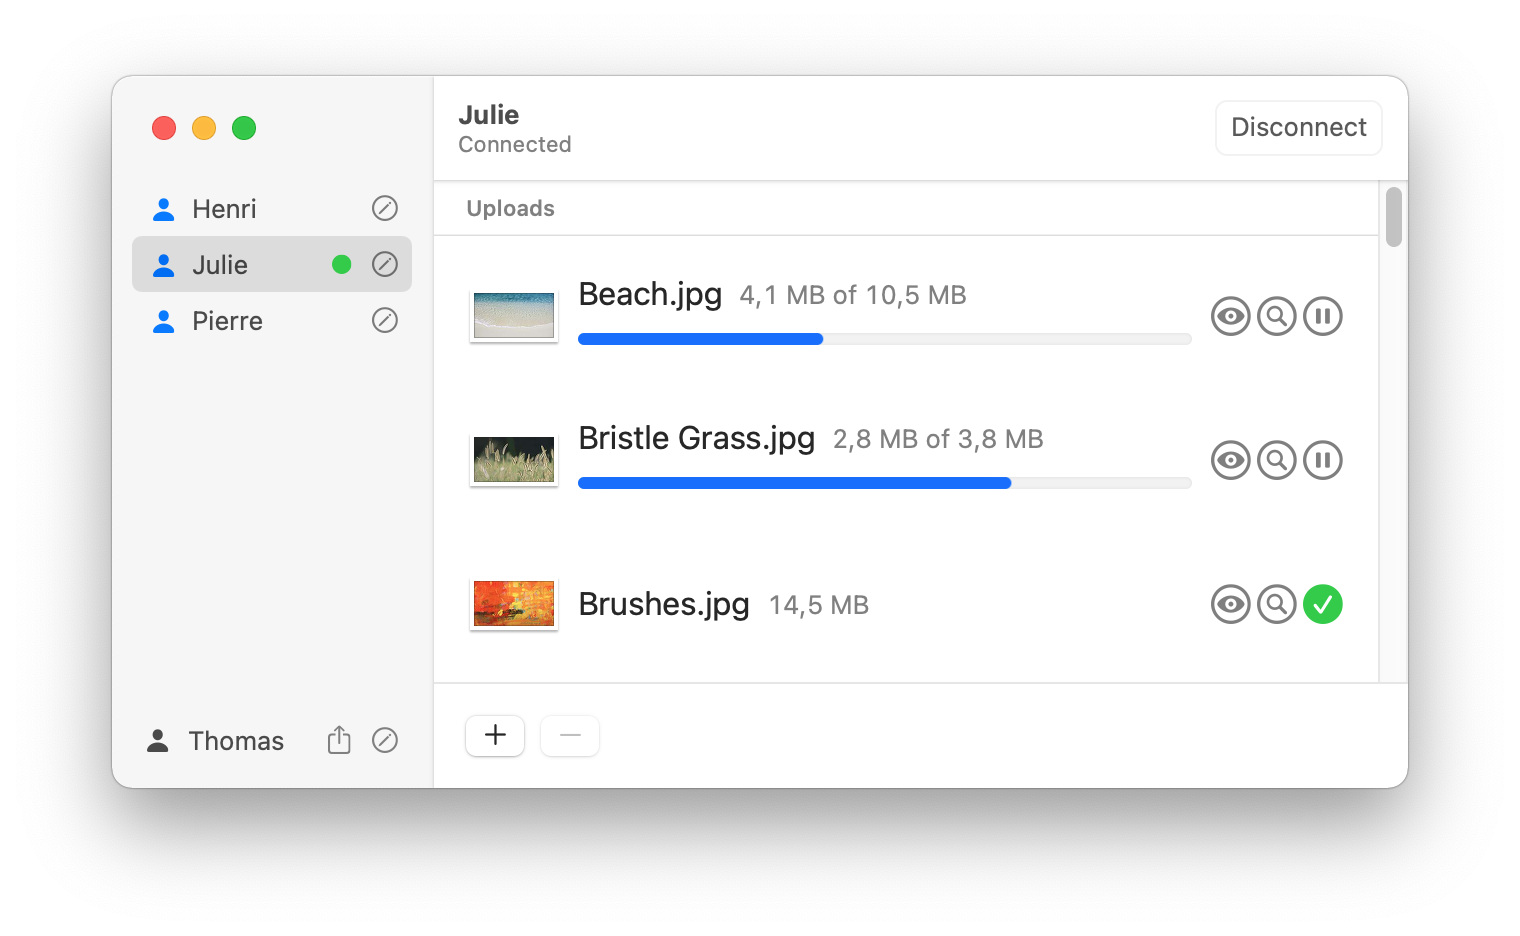The height and width of the screenshot is (936, 1520).
Task: Reveal Bristle Grass.jpg using the magnifier icon
Action: coord(1277,460)
